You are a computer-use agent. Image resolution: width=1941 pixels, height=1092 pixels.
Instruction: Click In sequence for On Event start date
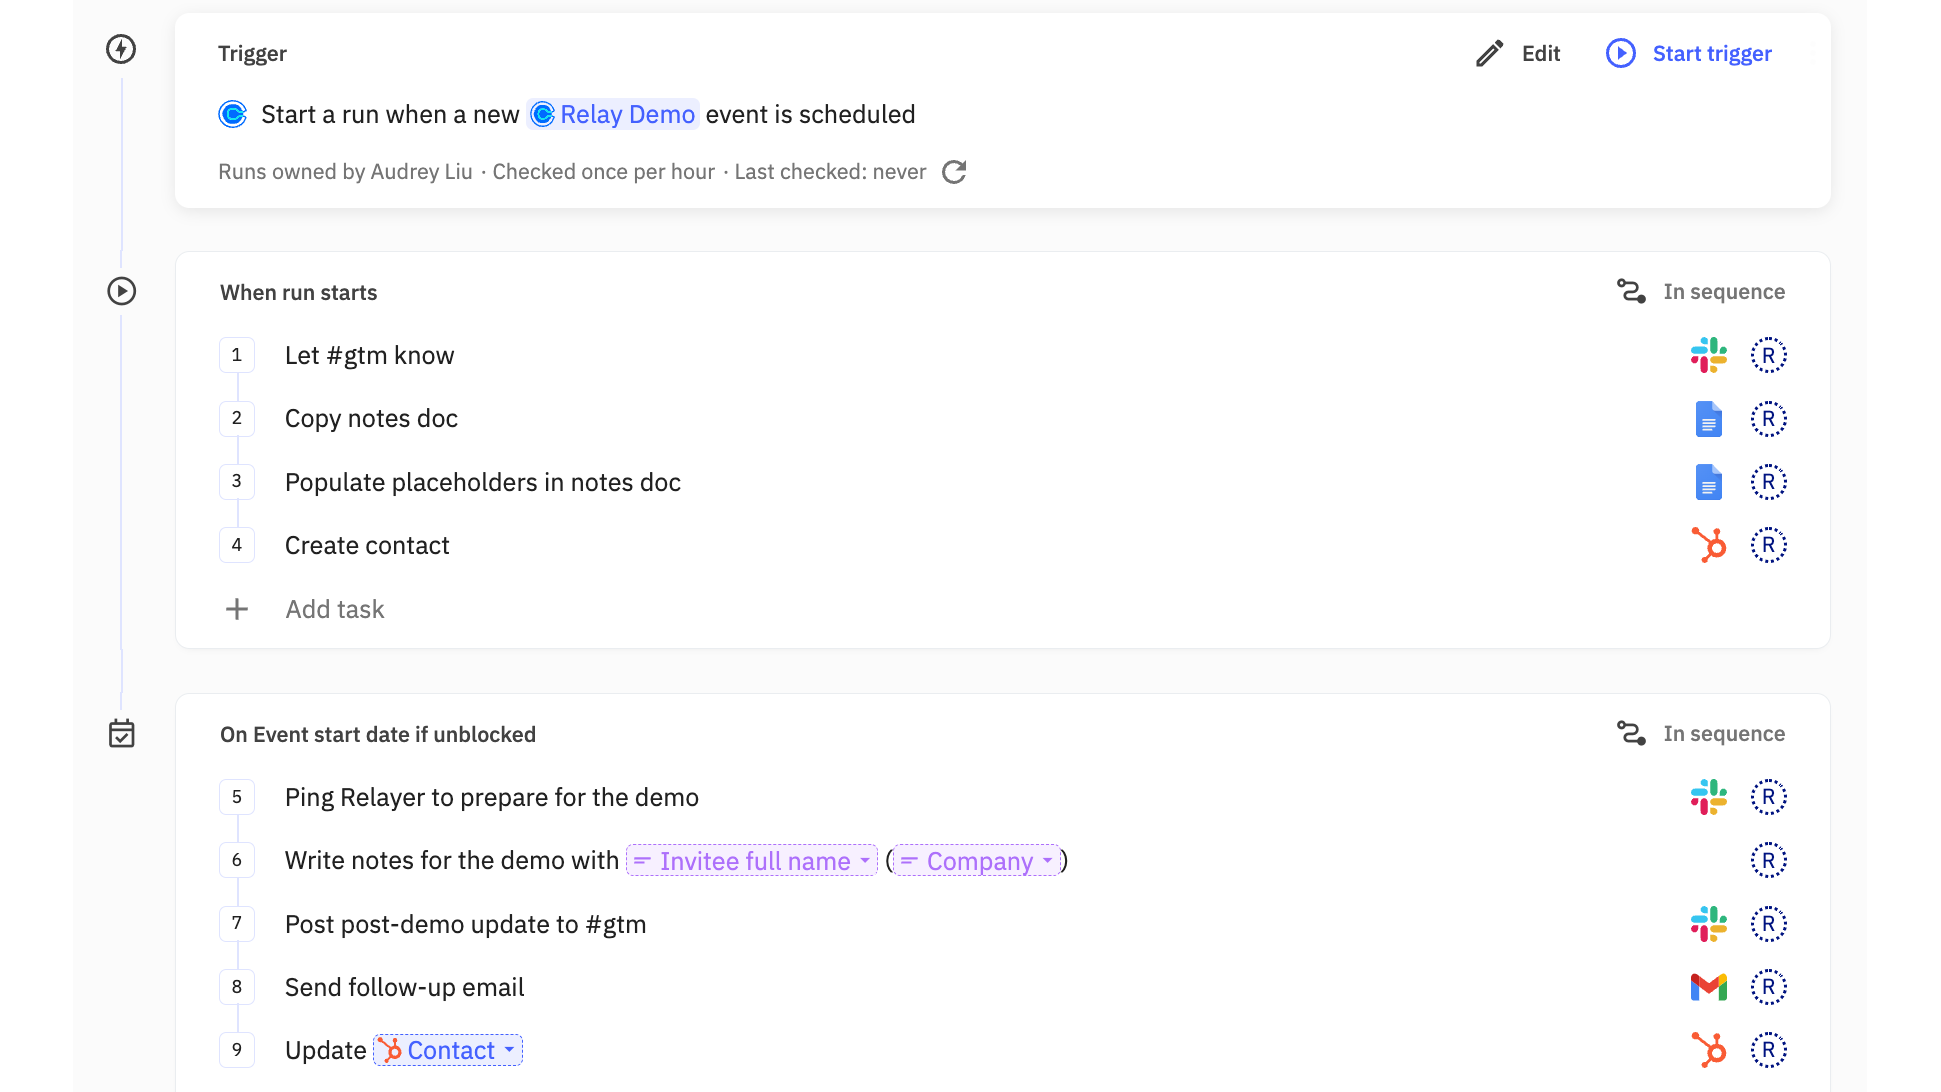(x=1701, y=734)
